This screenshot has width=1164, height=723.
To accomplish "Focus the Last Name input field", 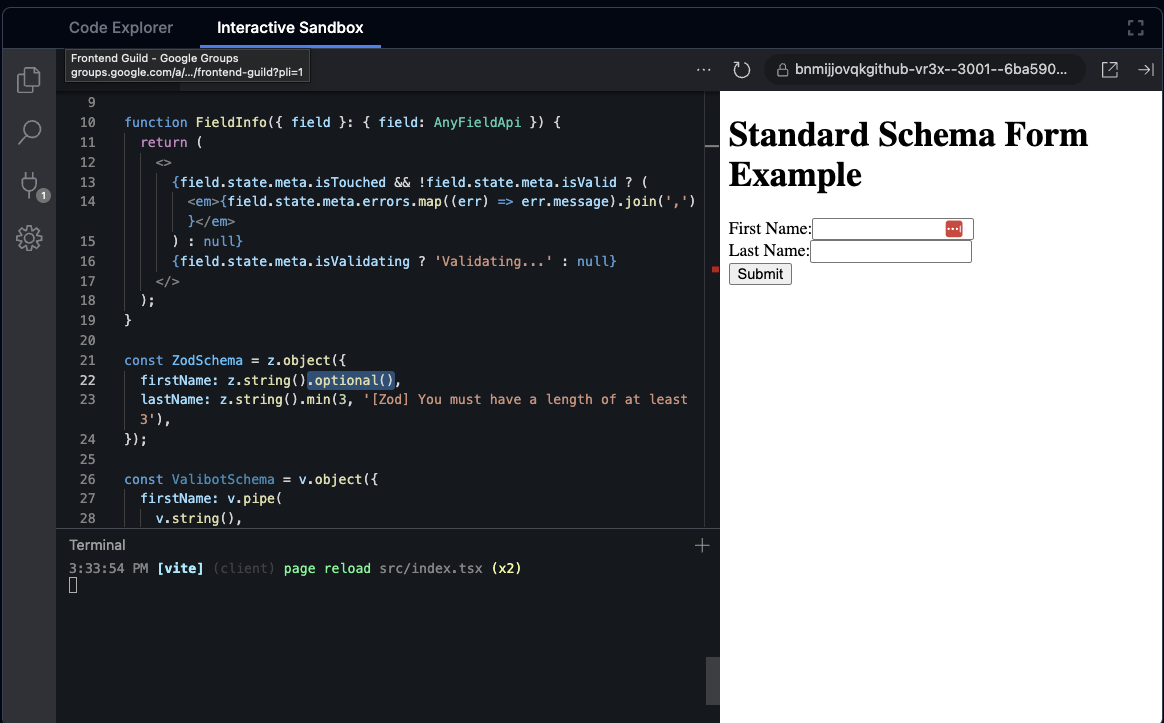I will point(891,252).
